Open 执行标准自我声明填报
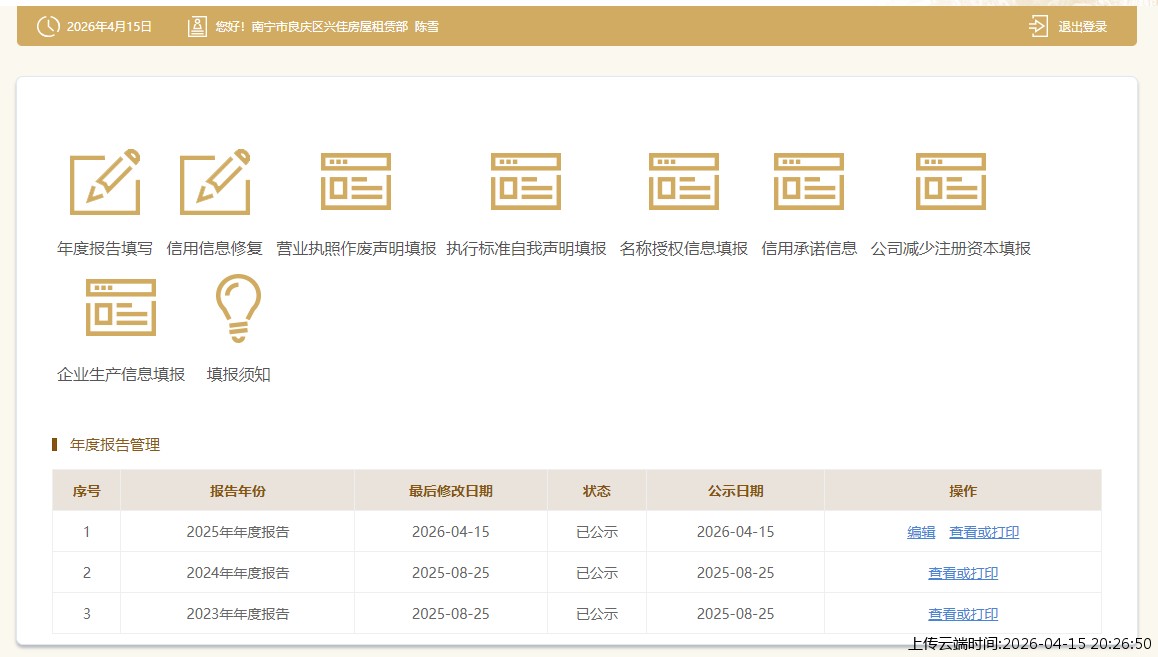Image resolution: width=1158 pixels, height=657 pixels. click(x=526, y=182)
